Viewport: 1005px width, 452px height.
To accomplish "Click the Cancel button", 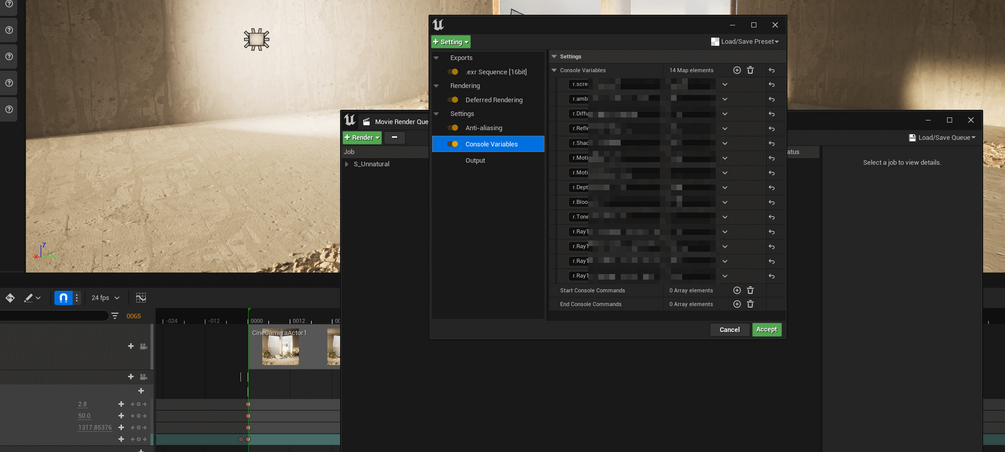I will pyautogui.click(x=729, y=330).
